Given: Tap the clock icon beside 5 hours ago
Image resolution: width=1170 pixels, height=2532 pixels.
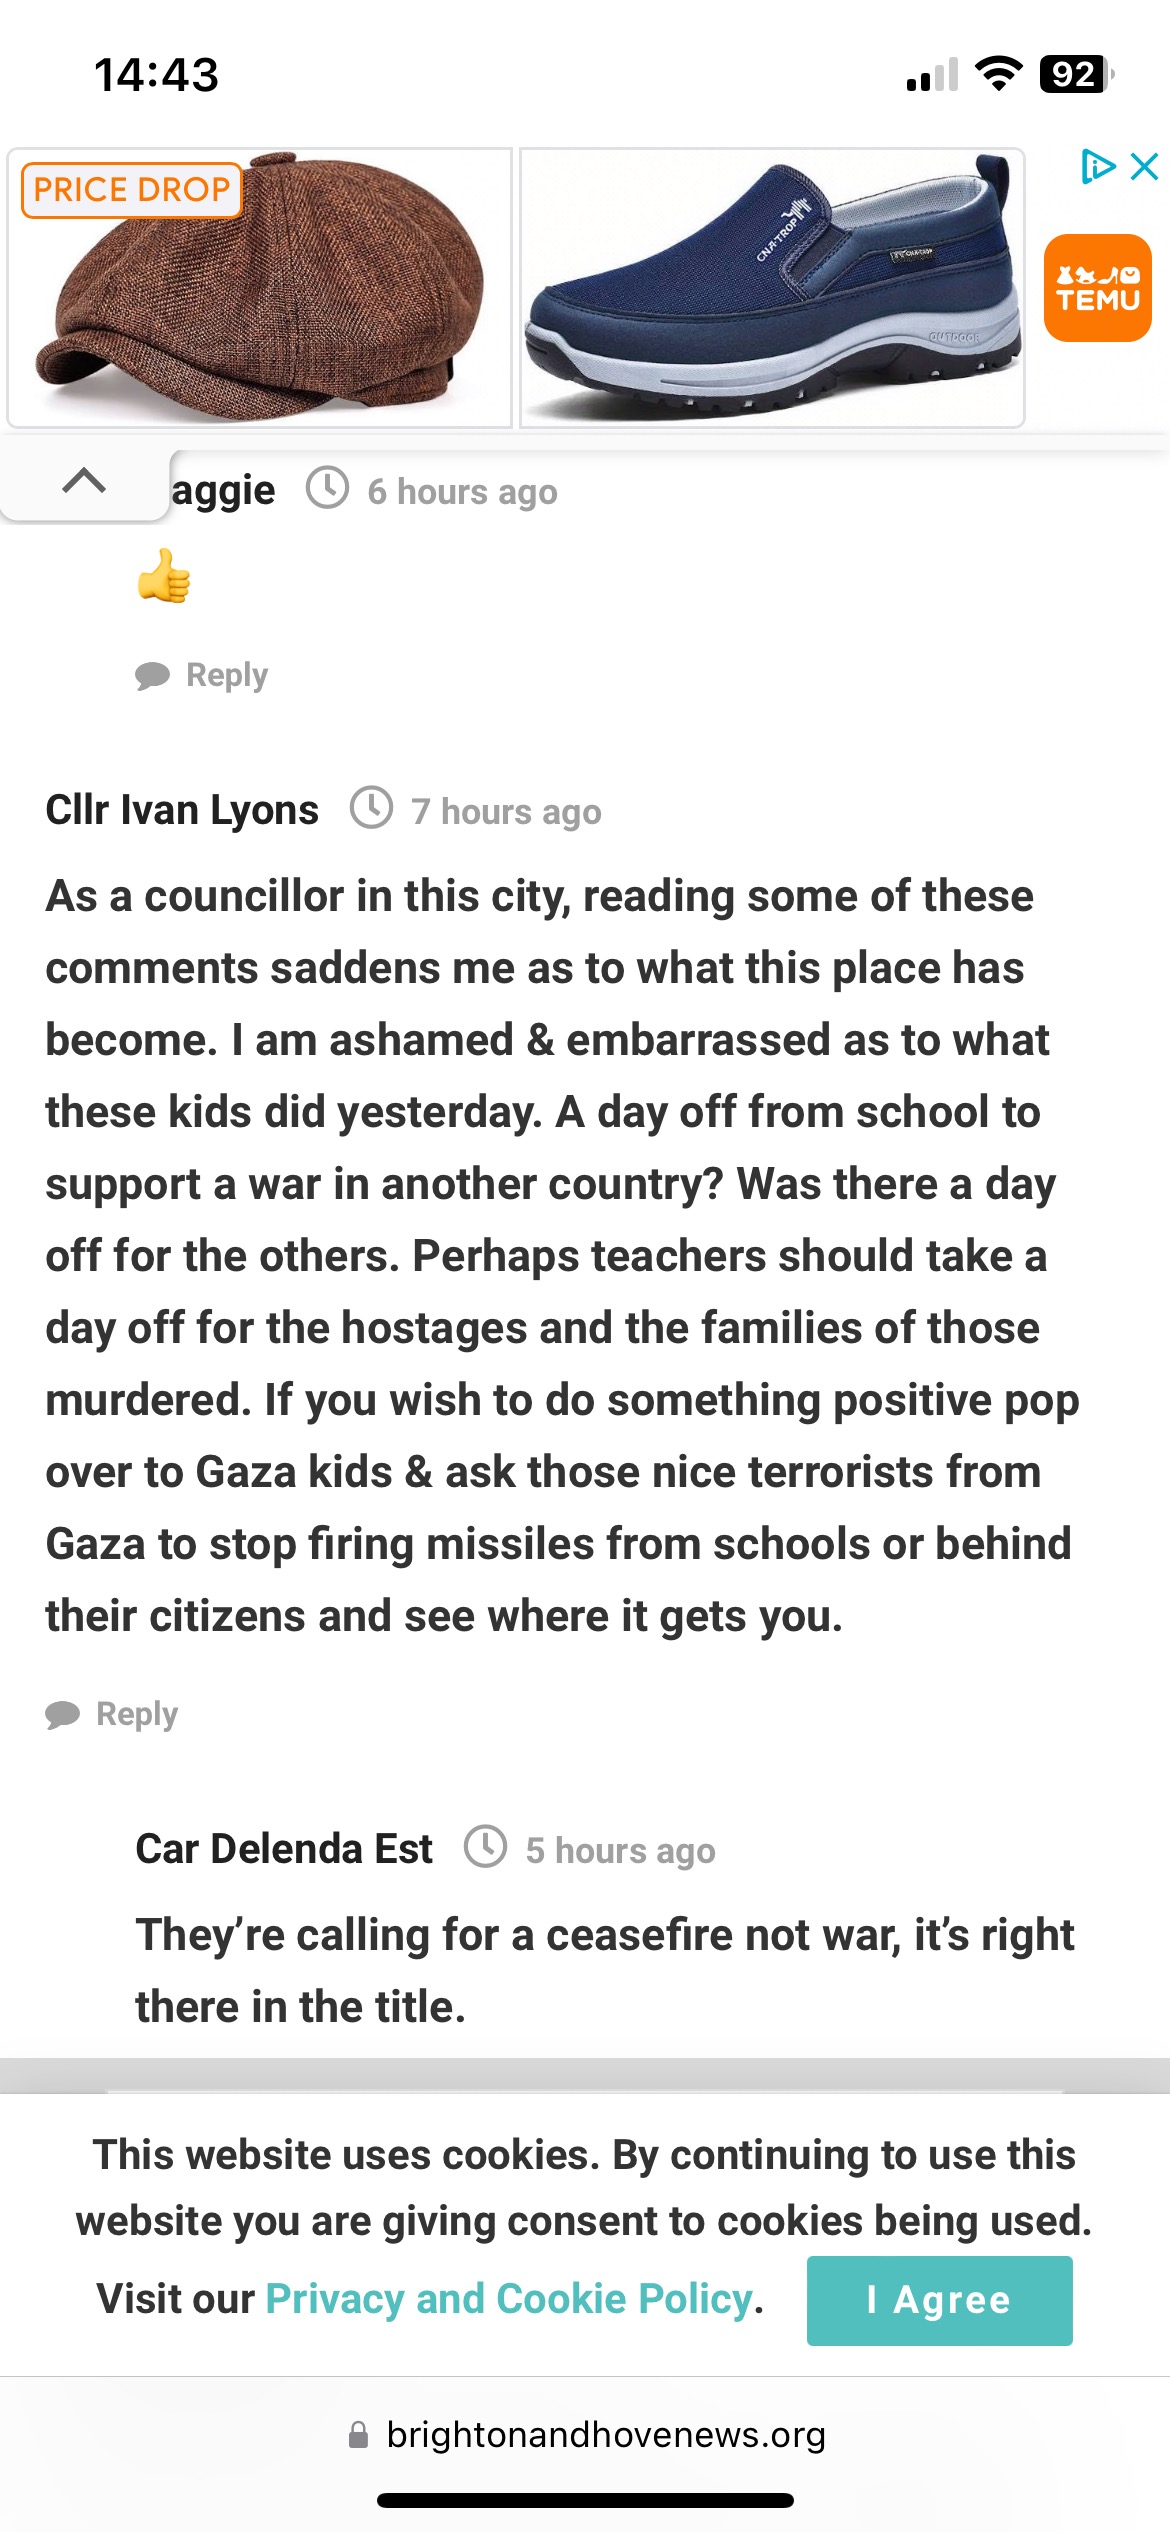Looking at the screenshot, I should (x=486, y=1847).
